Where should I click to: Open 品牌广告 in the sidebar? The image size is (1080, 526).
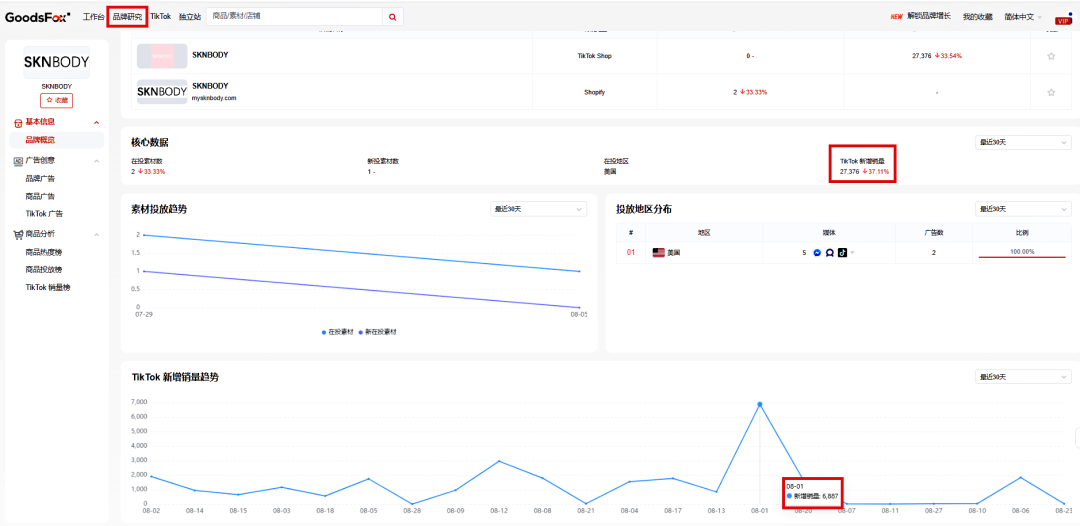pos(40,178)
